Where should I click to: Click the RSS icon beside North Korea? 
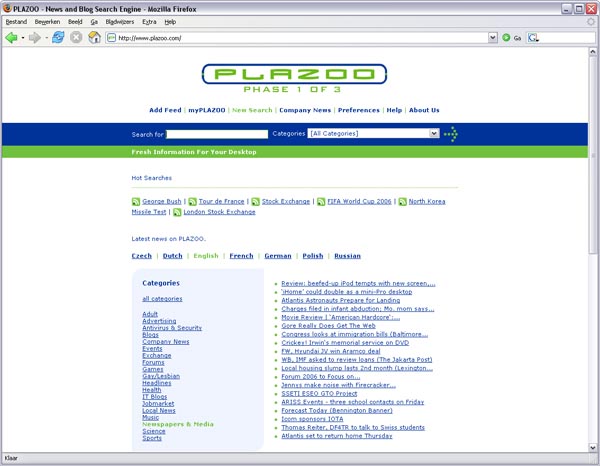[x=402, y=201]
